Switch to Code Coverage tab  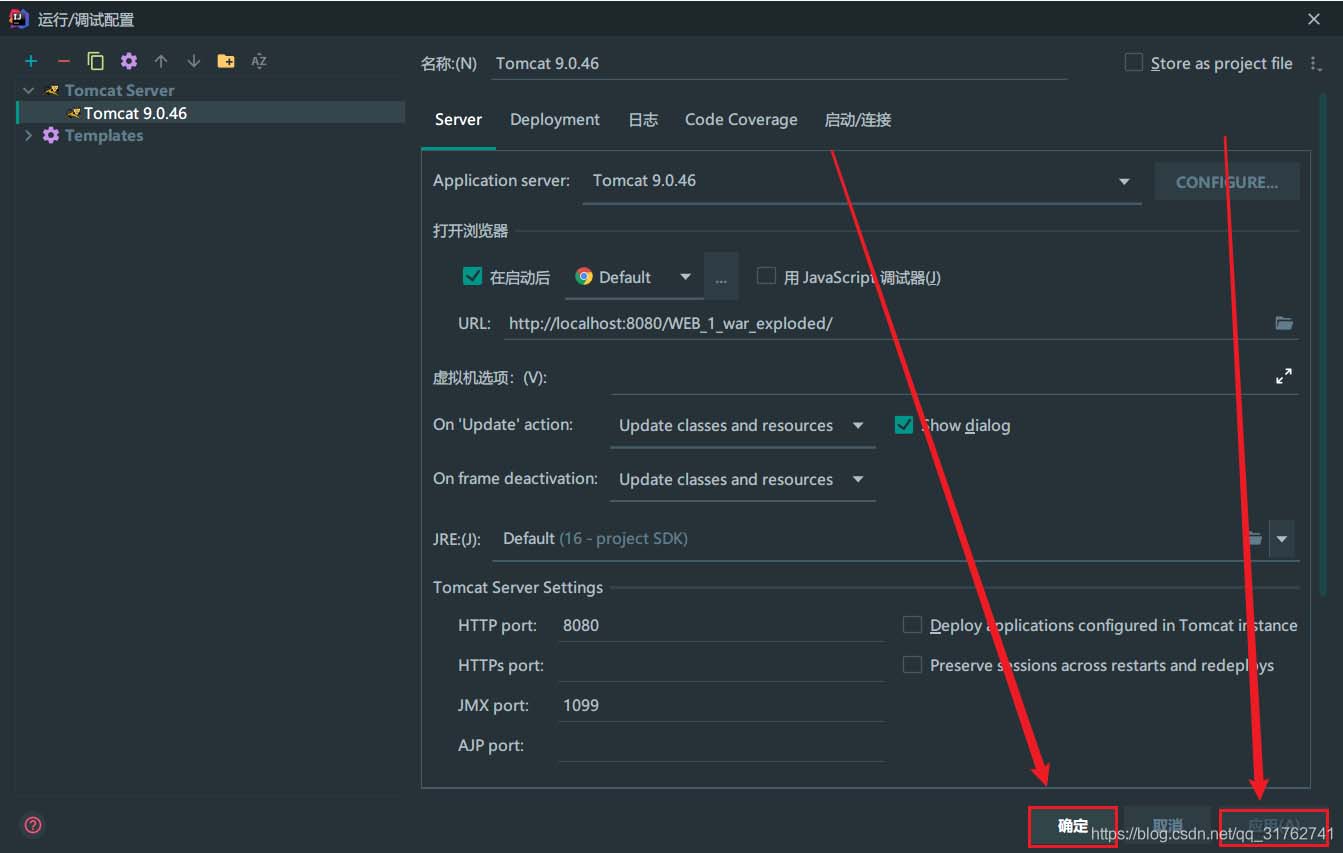pyautogui.click(x=741, y=120)
